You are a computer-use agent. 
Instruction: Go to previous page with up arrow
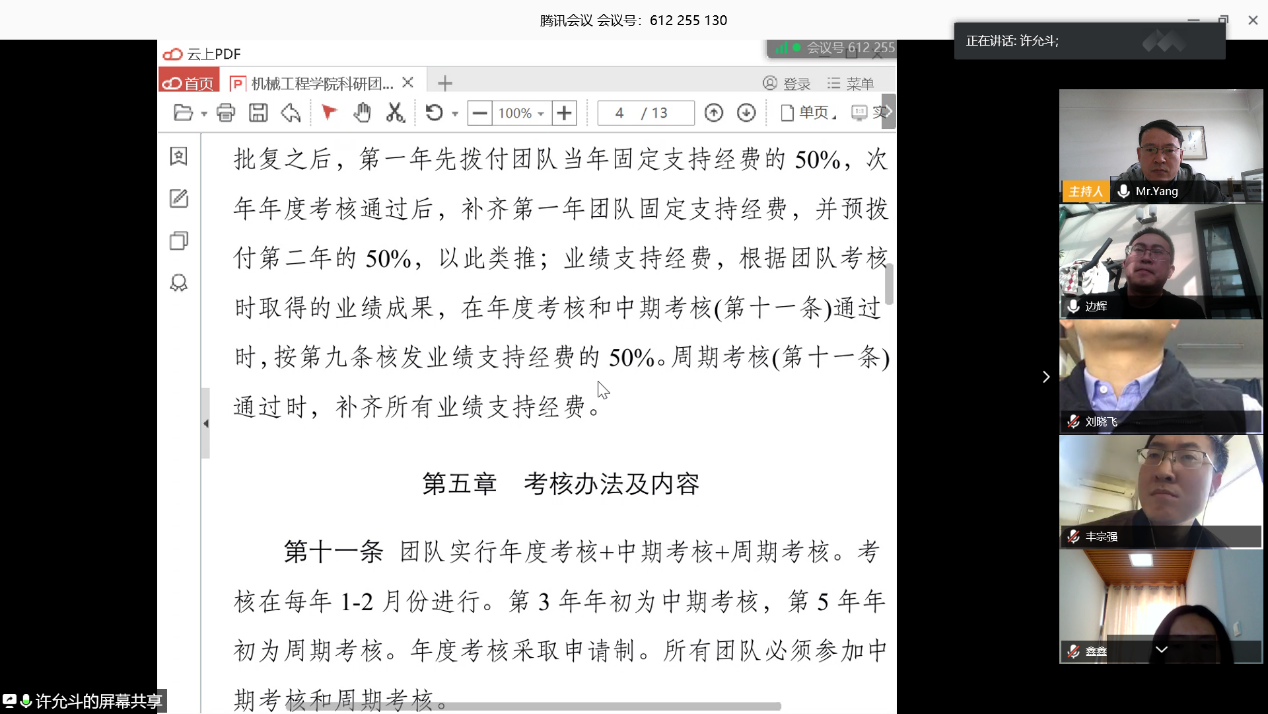pyautogui.click(x=714, y=113)
